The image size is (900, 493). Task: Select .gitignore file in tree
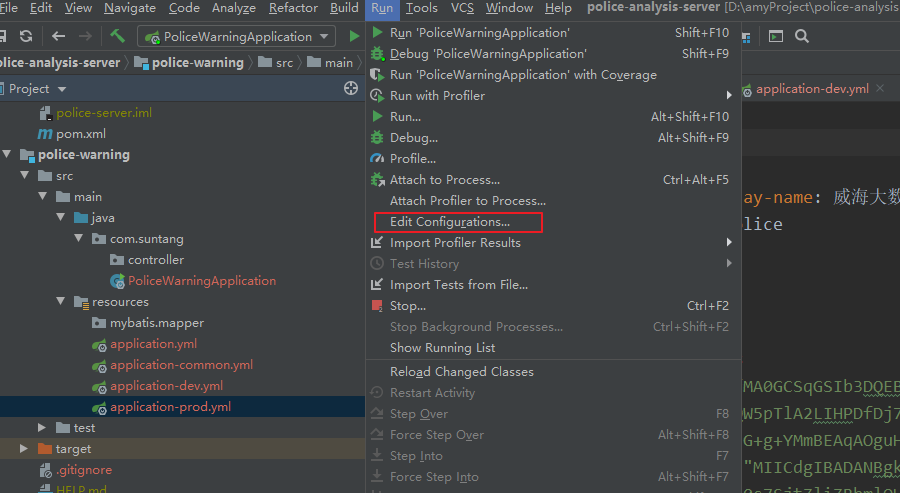point(84,470)
